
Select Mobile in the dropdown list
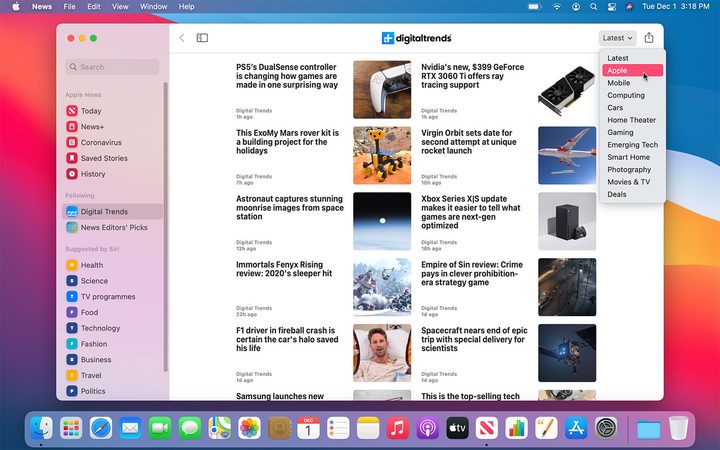point(632,83)
